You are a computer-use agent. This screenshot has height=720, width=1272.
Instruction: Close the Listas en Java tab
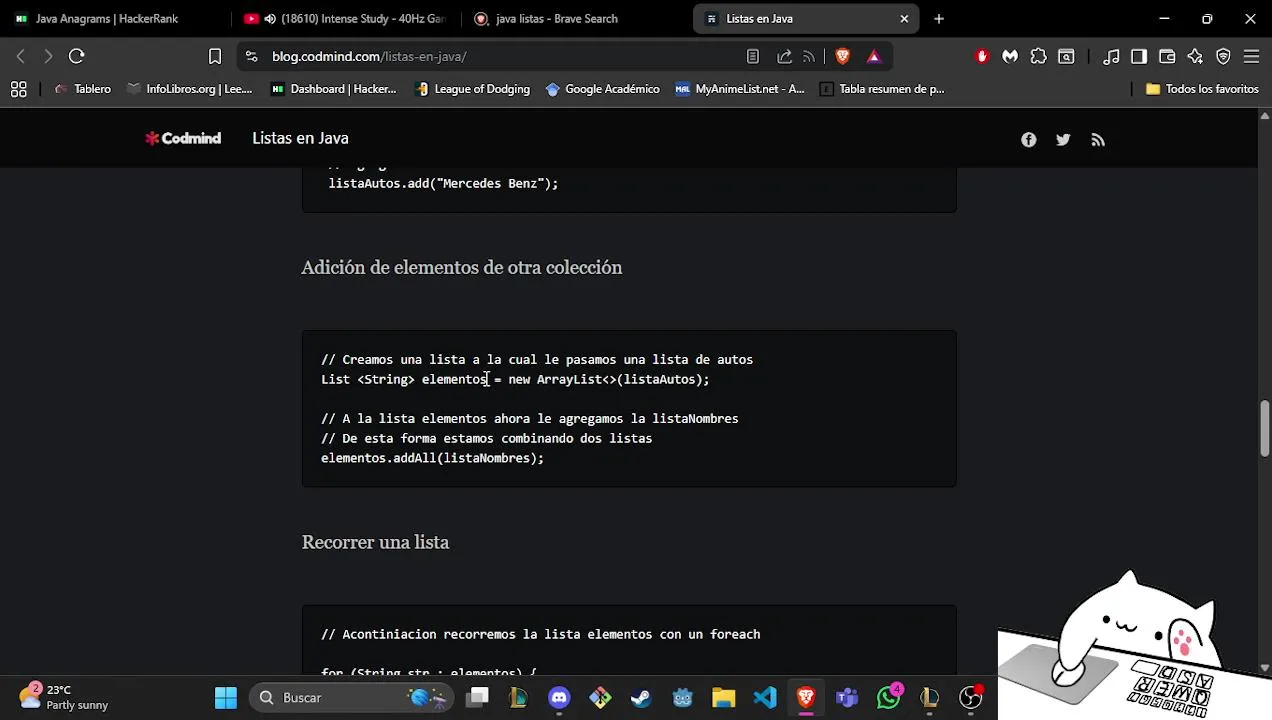904,18
